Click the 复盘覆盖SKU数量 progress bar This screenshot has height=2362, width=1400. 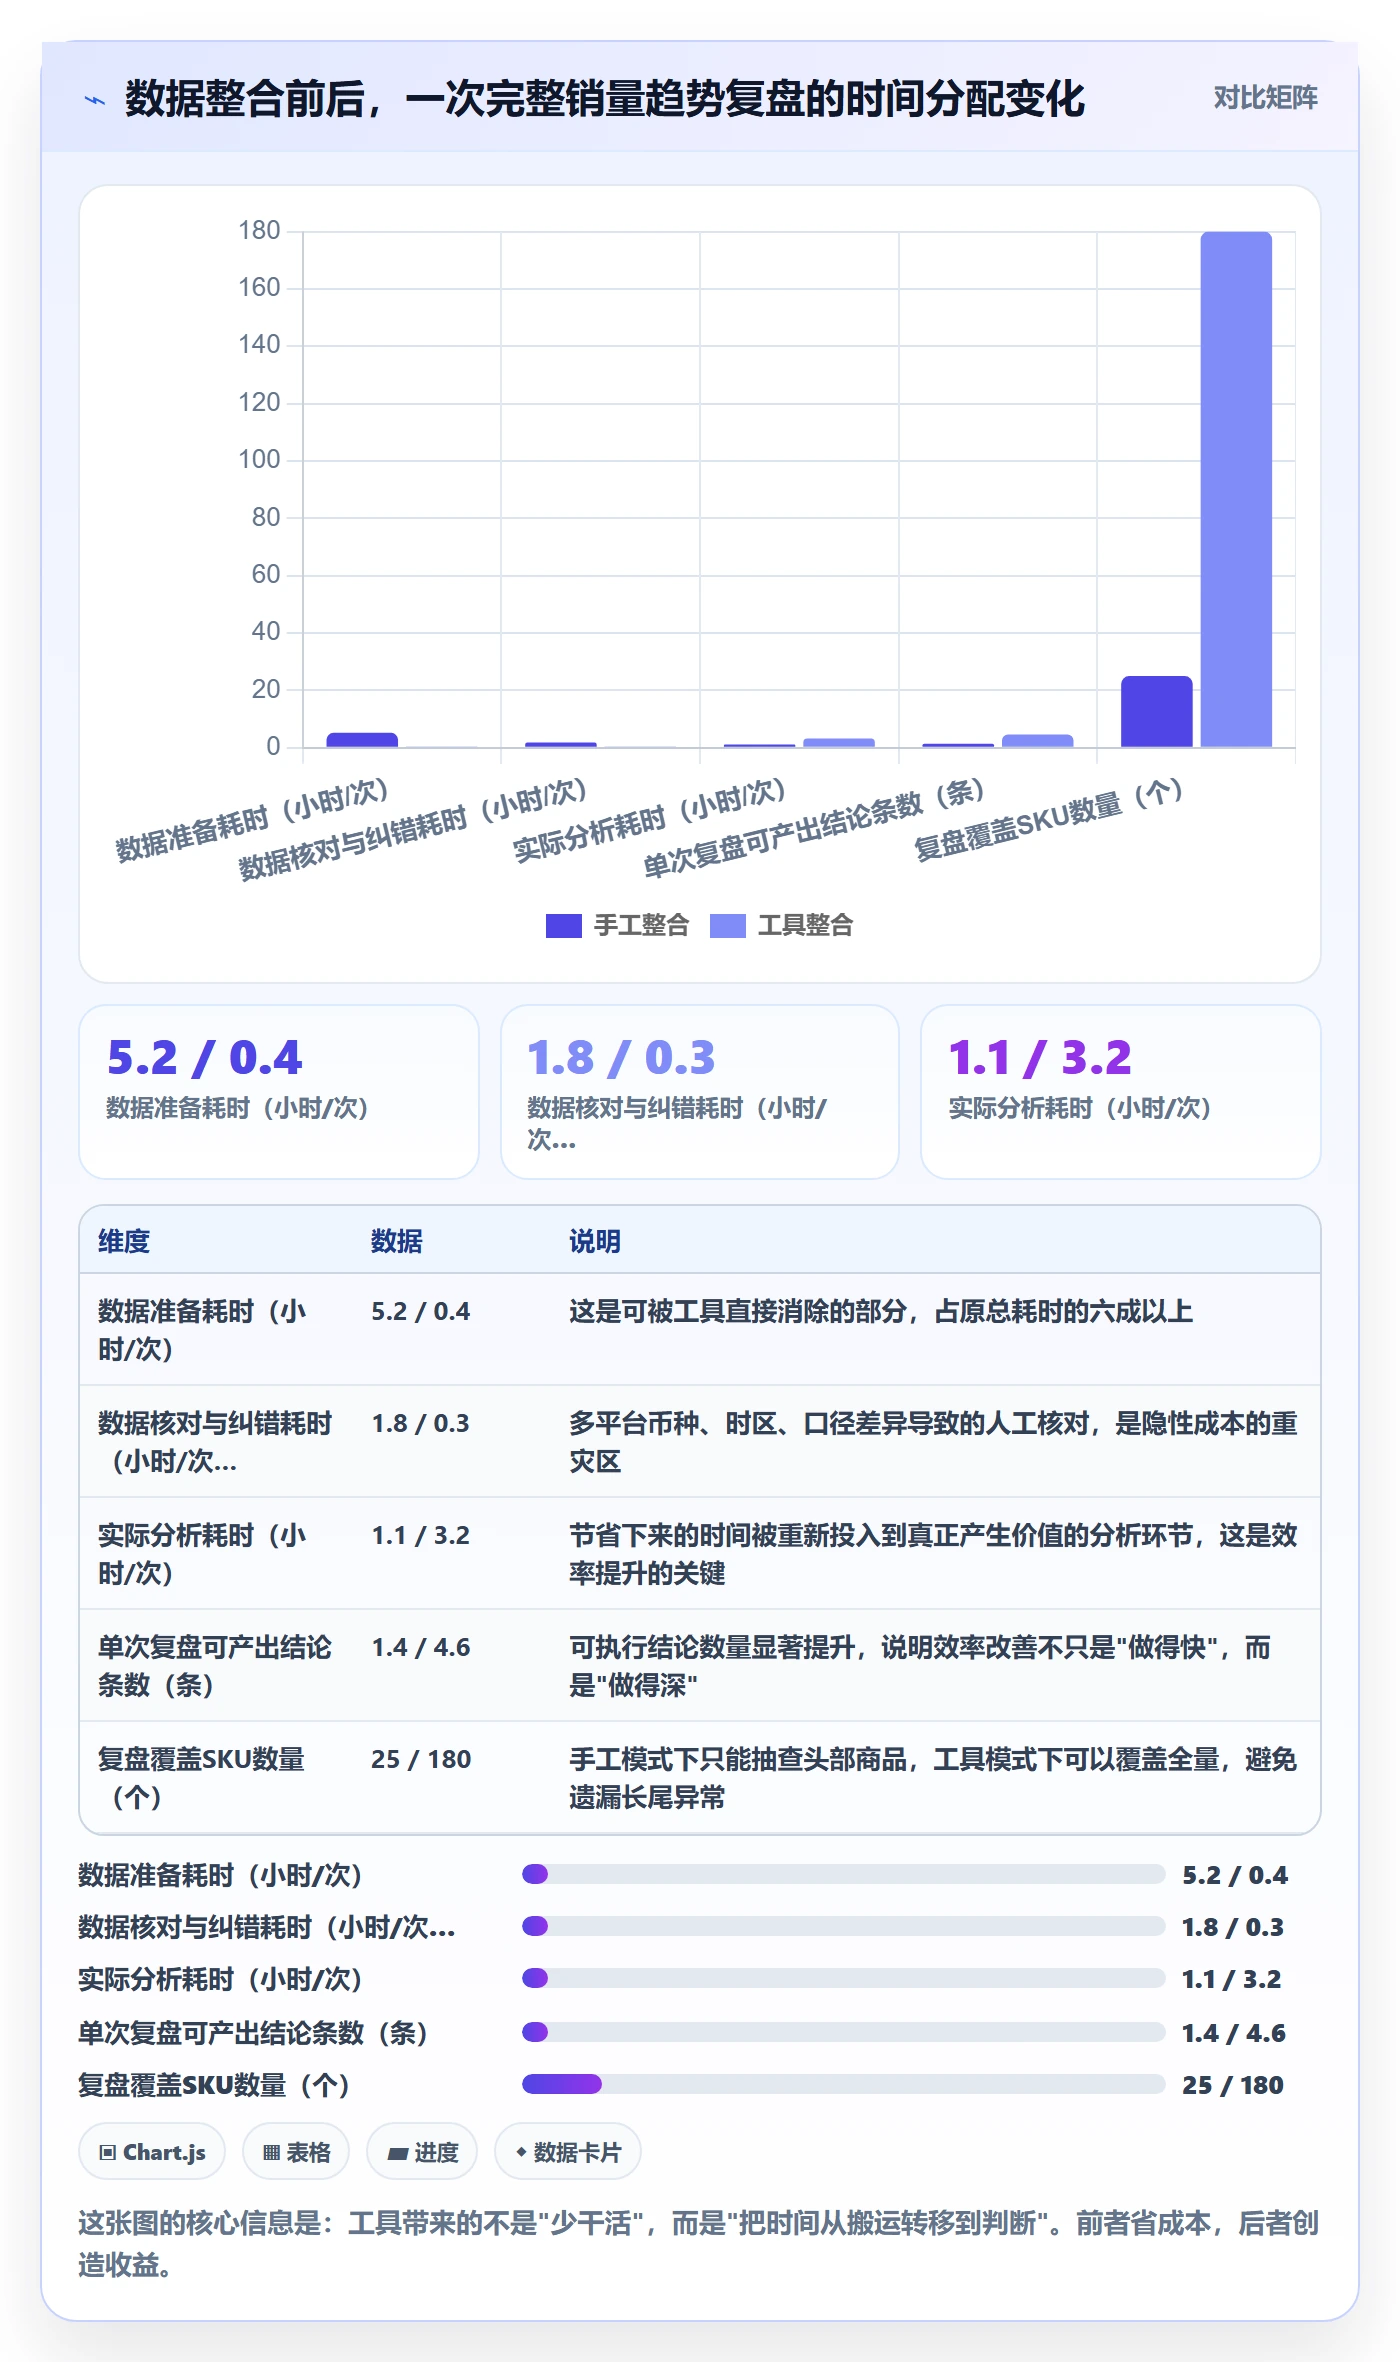coord(843,2084)
